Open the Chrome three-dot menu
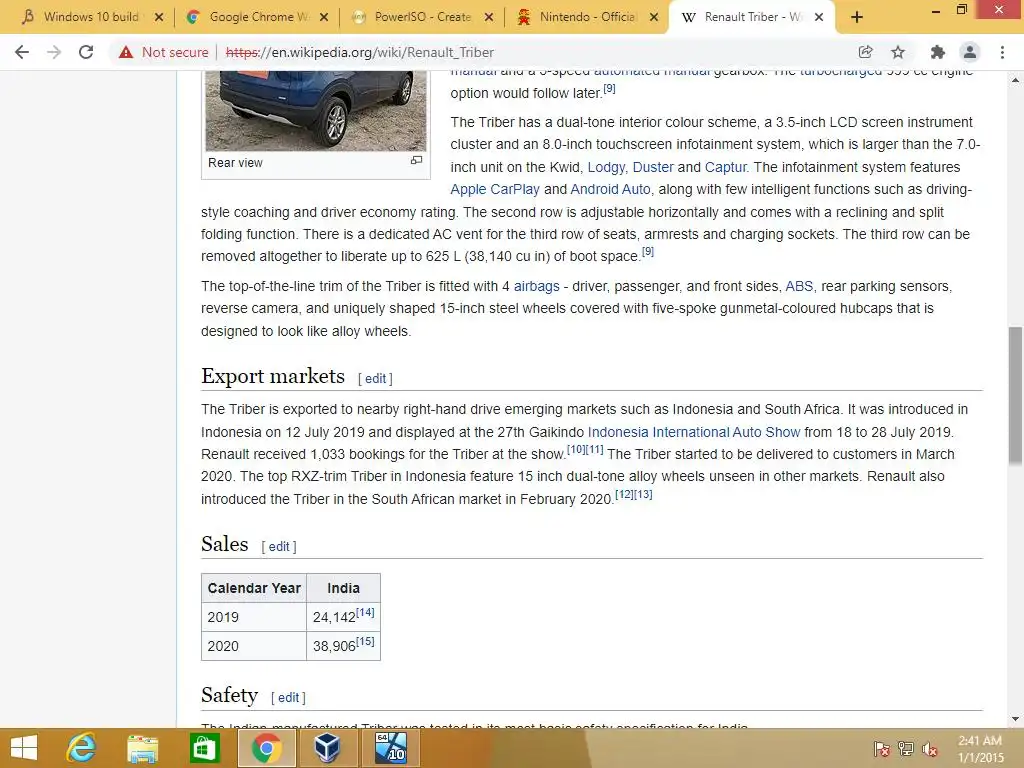This screenshot has height=768, width=1024. (1002, 52)
